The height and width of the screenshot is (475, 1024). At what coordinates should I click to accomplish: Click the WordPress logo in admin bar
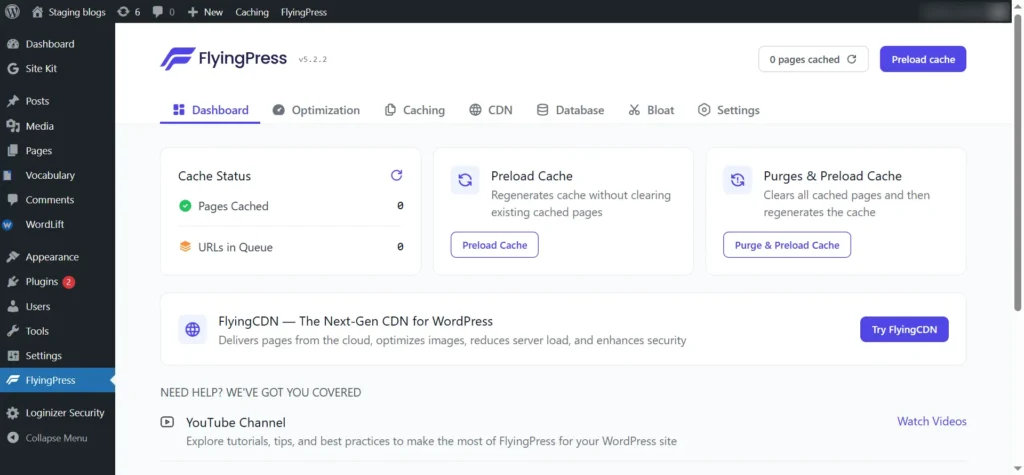tap(13, 12)
